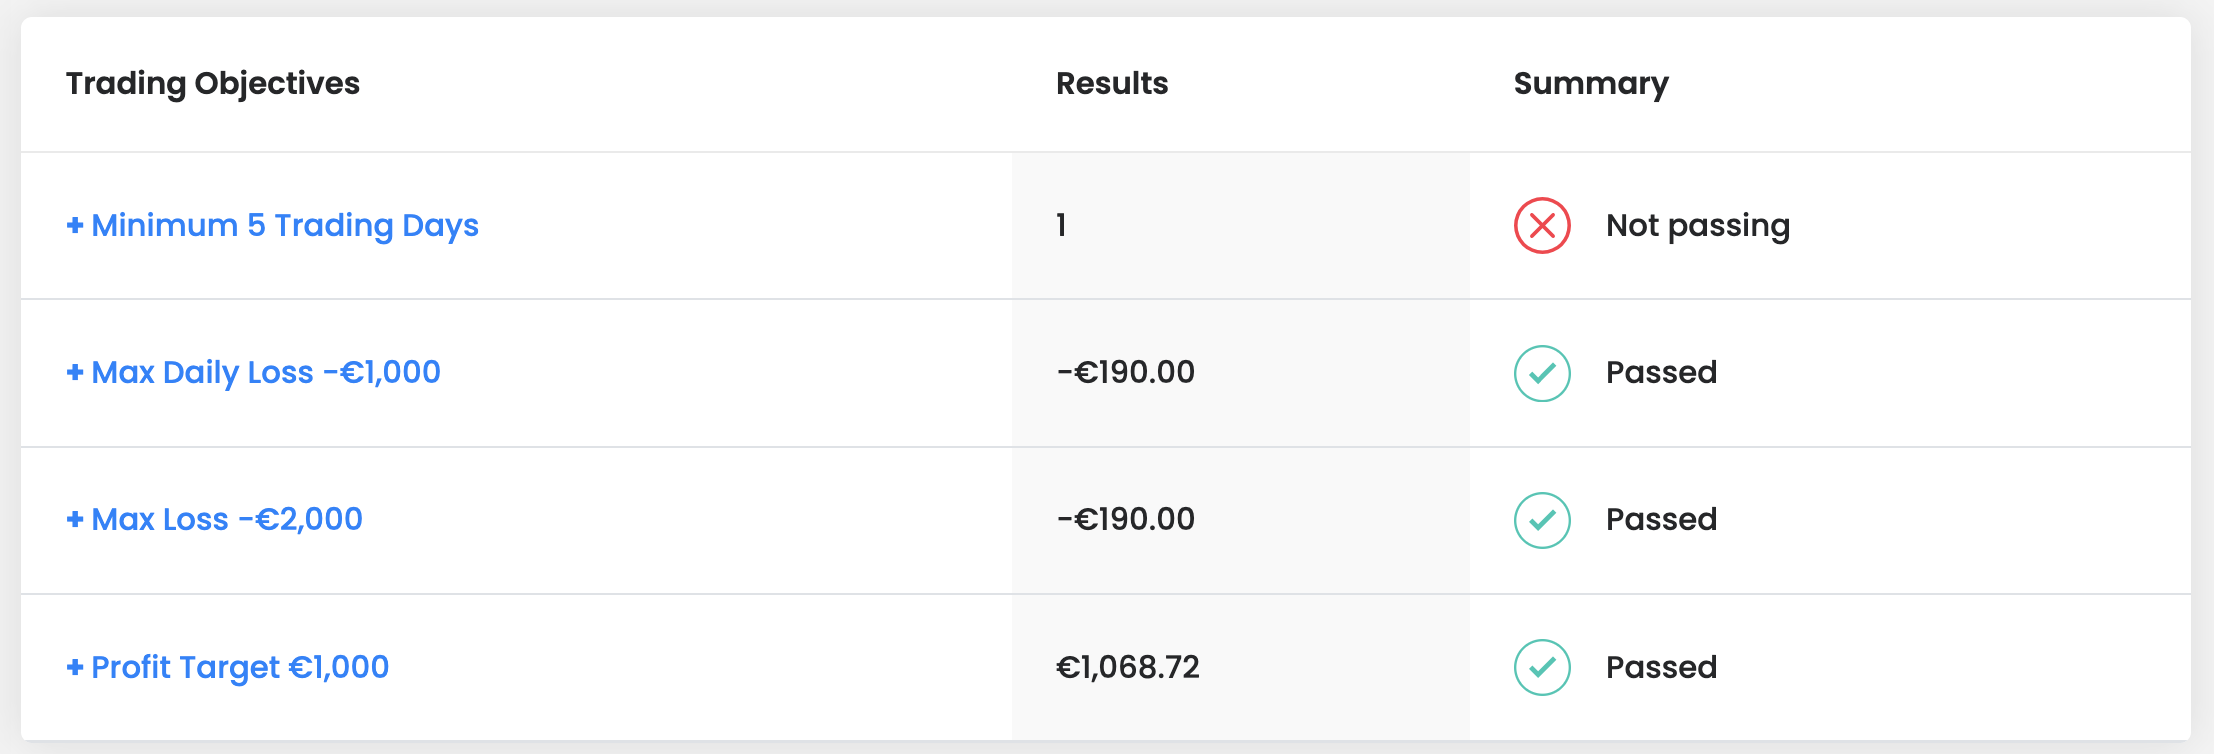
Task: Select the trading days result value 1
Action: tap(1061, 225)
